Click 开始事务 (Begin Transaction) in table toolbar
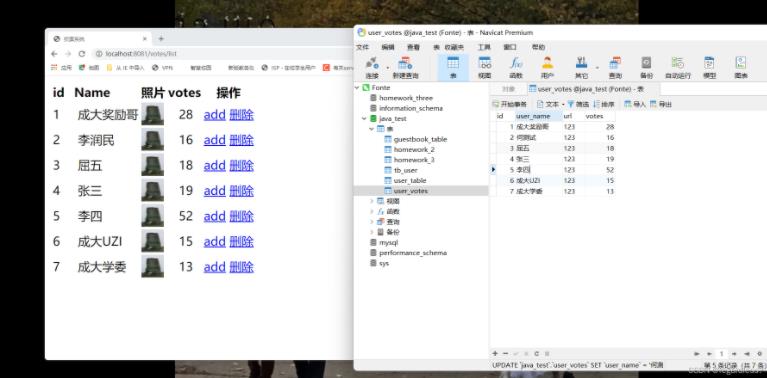This screenshot has height=378, width=767. tap(509, 104)
